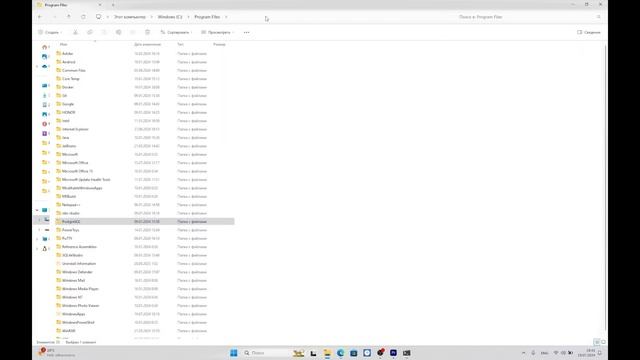The width and height of the screenshot is (640, 360).
Task: Click Этот компьютер in the breadcrumb
Action: 130,17
